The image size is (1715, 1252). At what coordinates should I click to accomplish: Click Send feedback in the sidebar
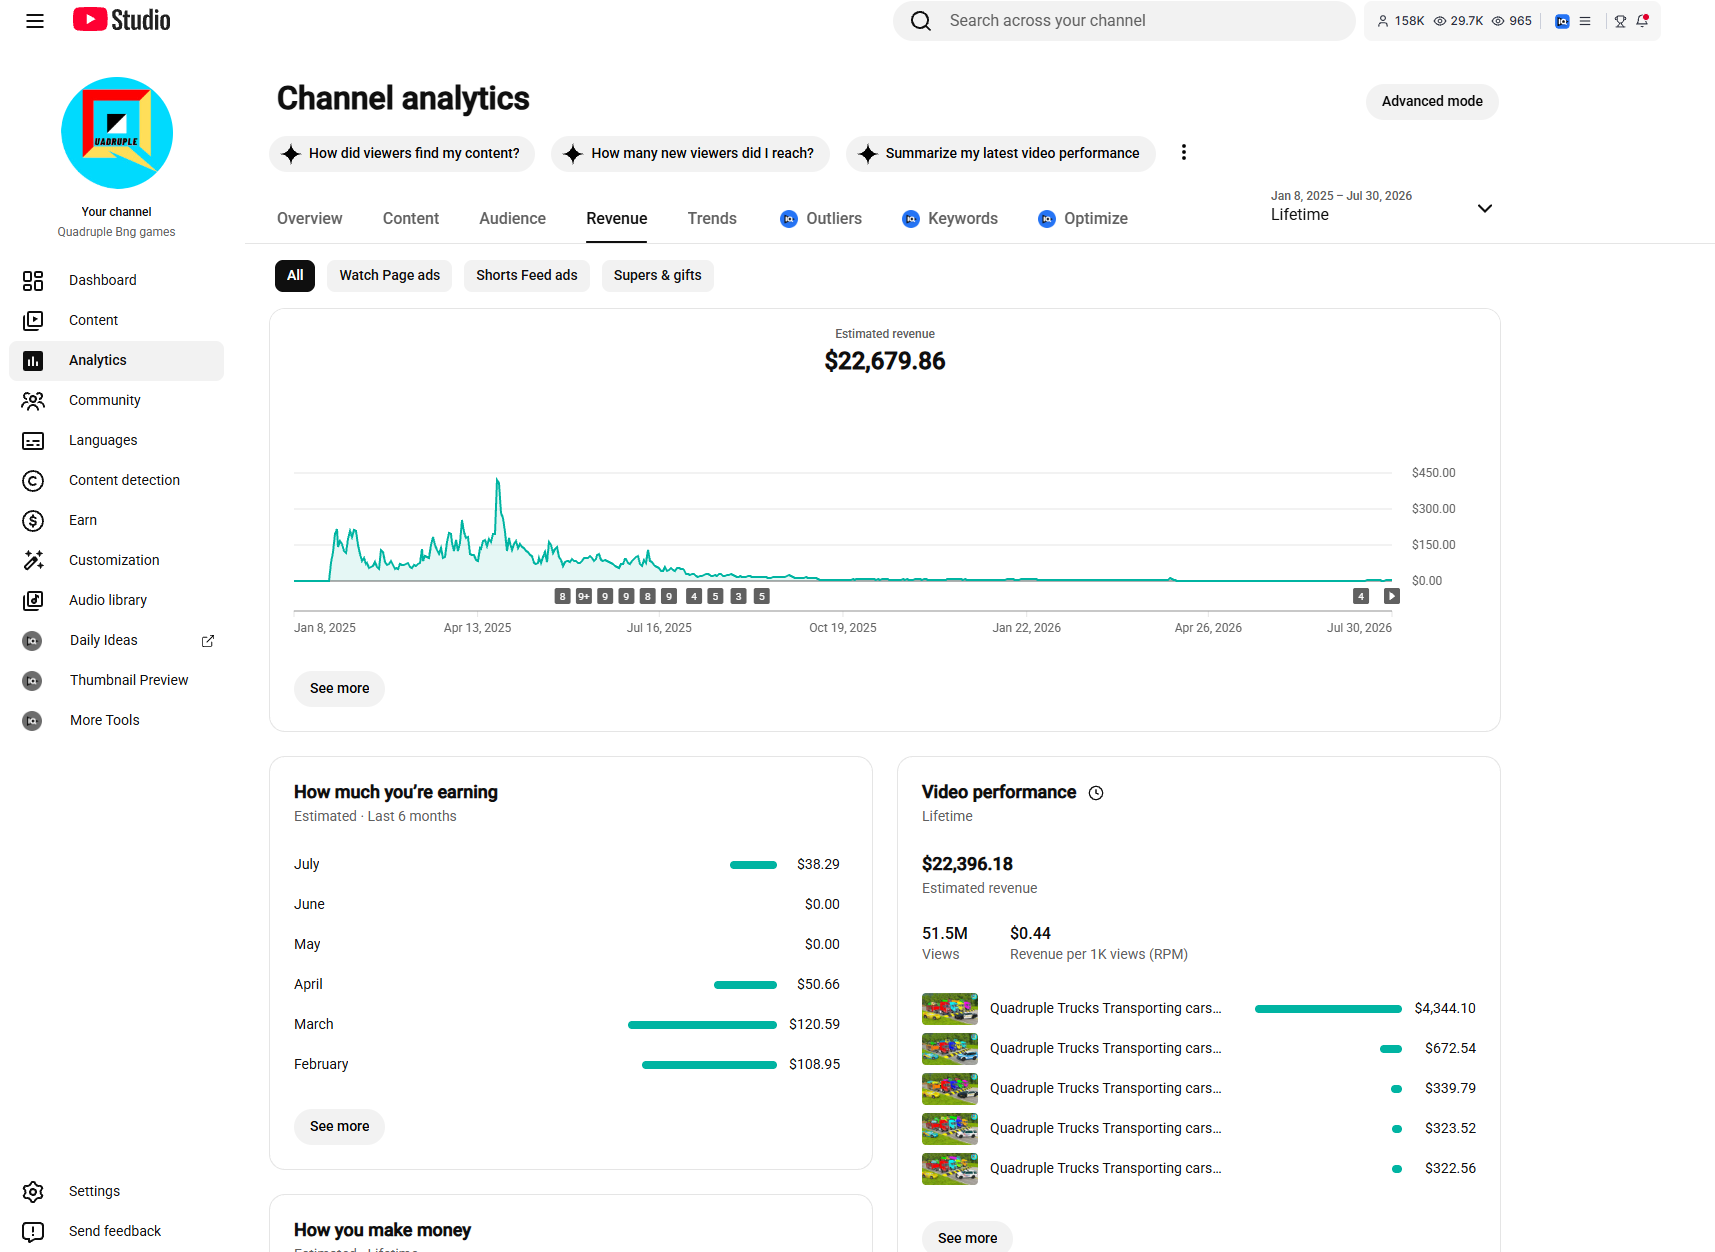(116, 1231)
